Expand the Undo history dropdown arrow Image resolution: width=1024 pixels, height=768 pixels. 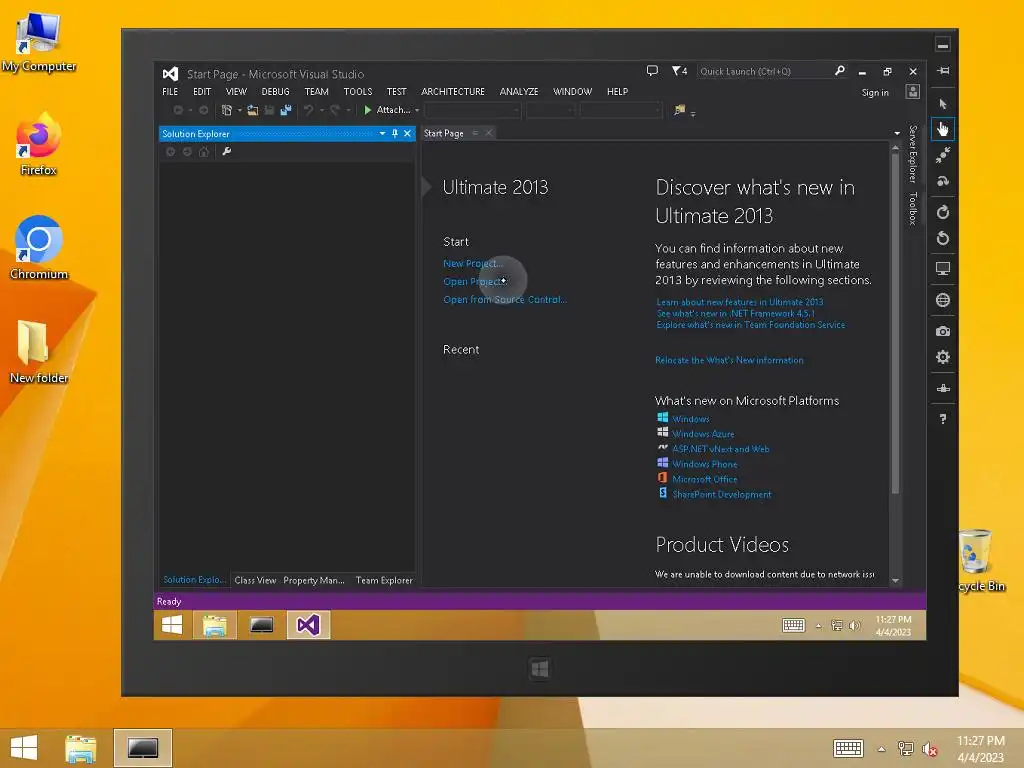click(x=321, y=110)
